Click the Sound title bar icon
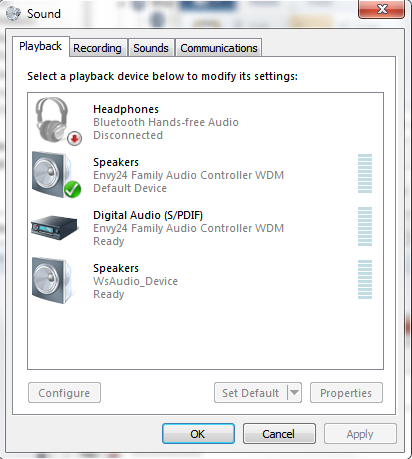Viewport: 412px width, 459px height. click(13, 13)
